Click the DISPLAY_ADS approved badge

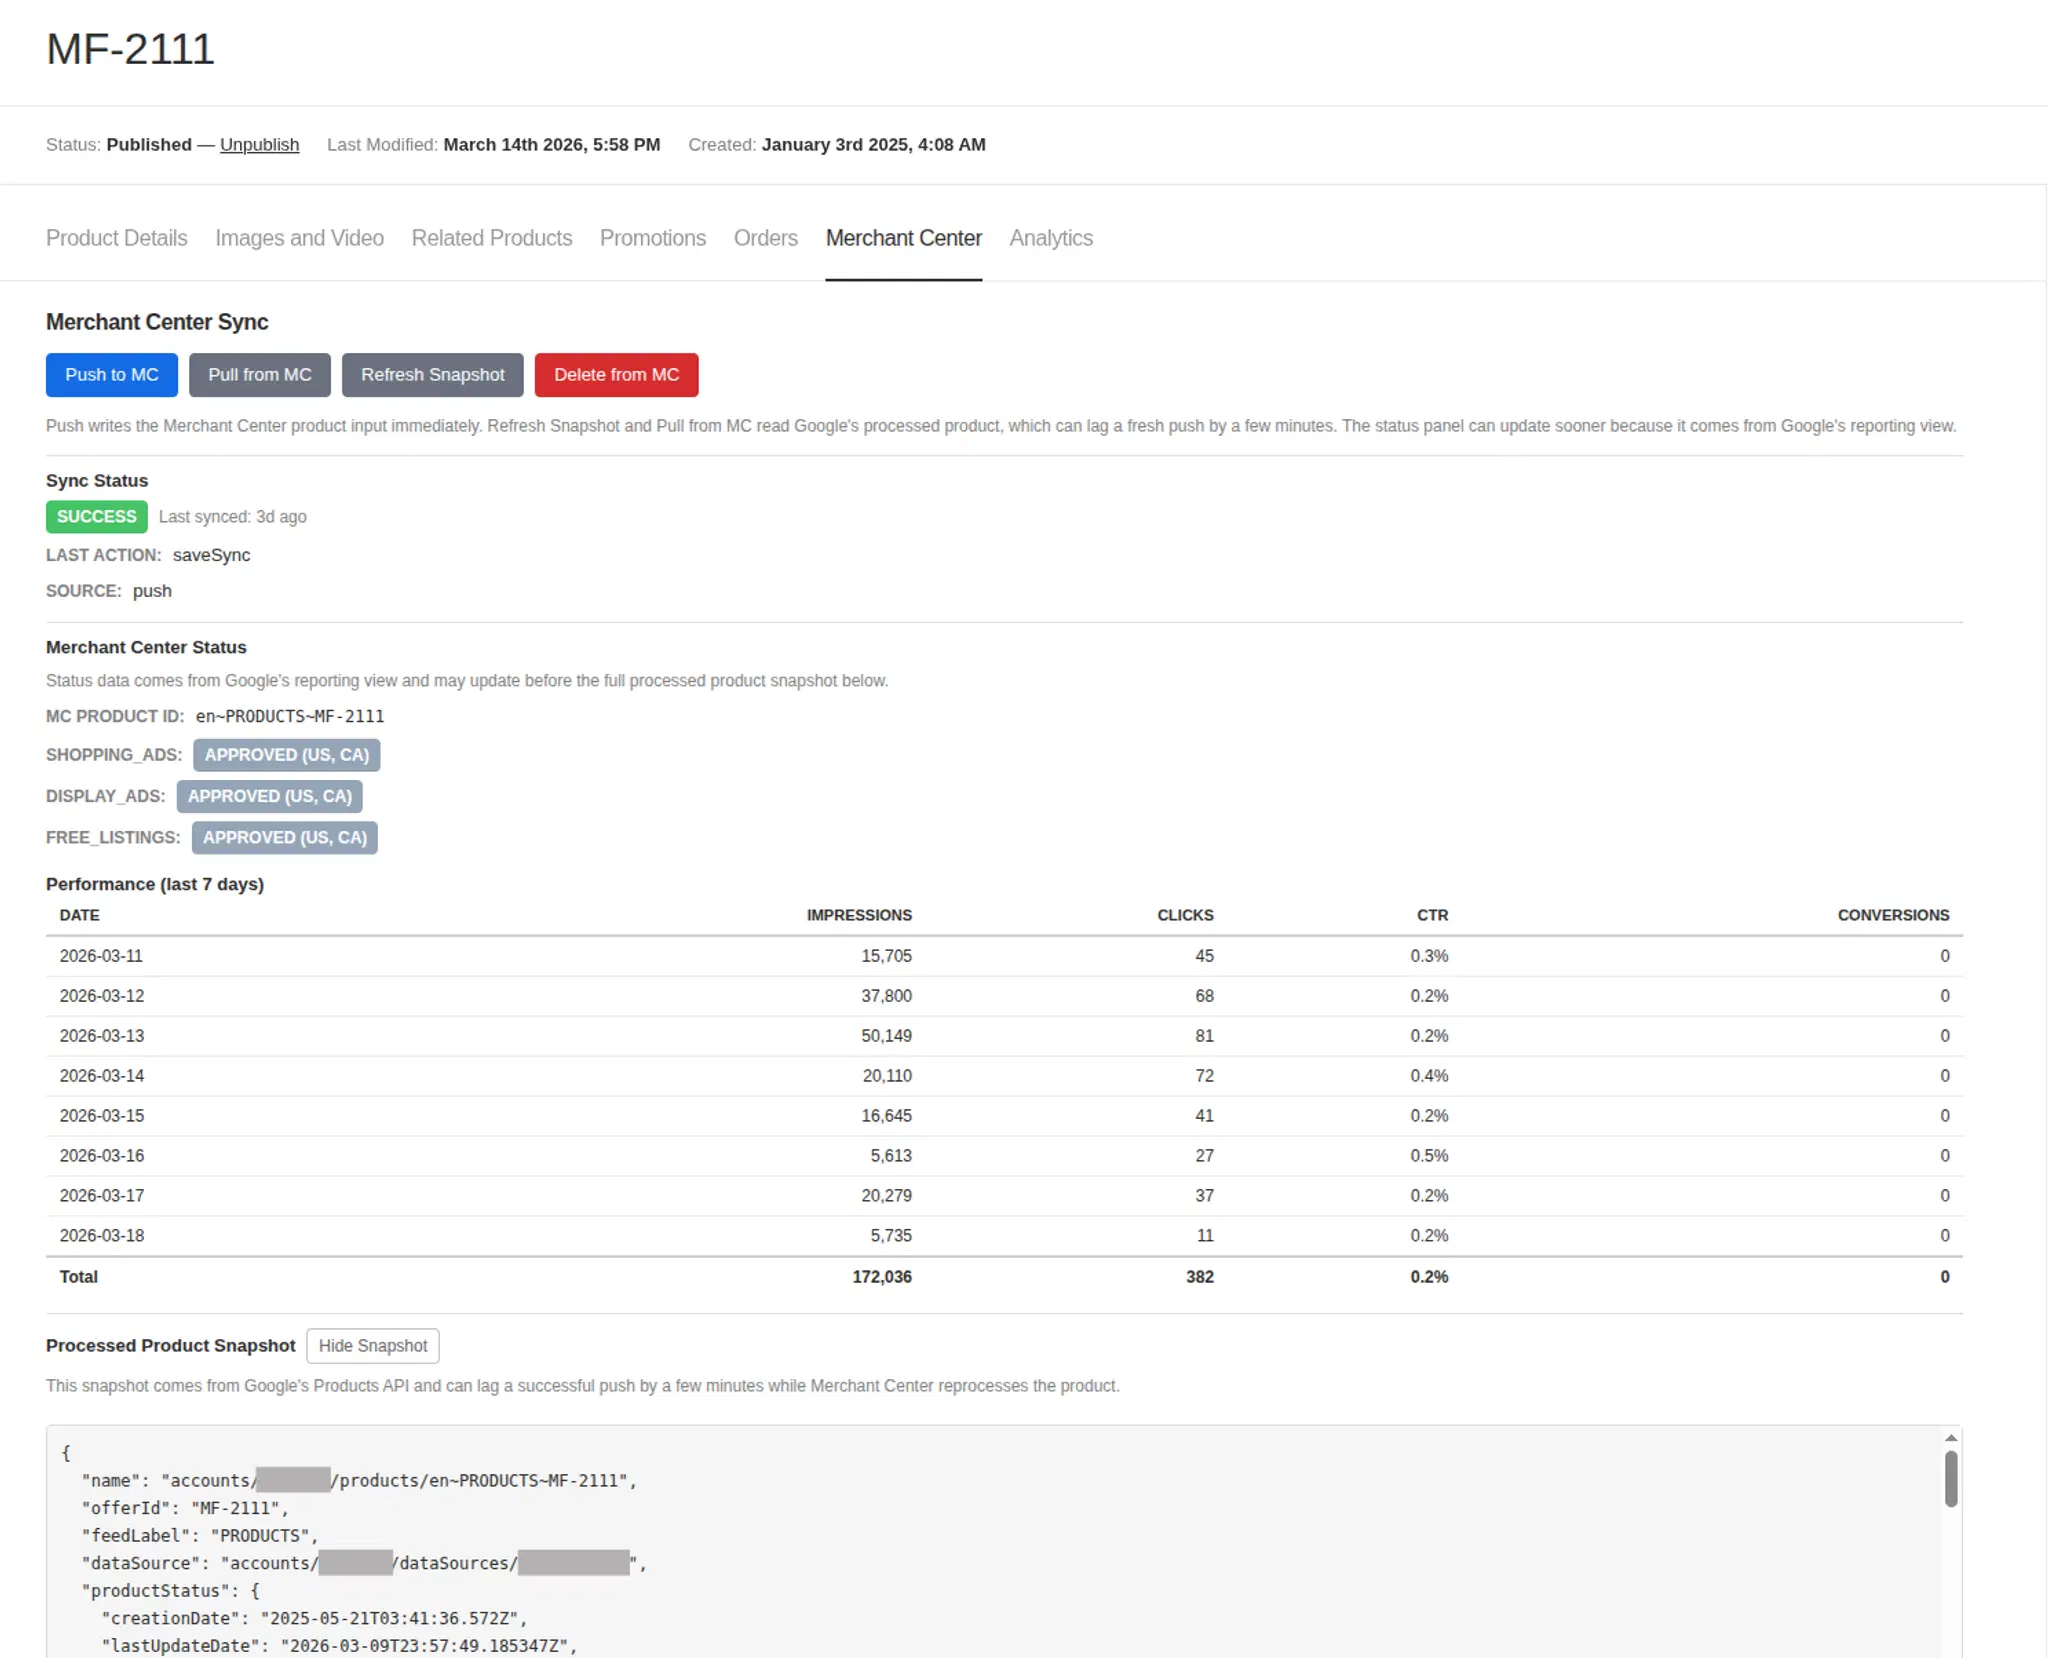(x=269, y=796)
